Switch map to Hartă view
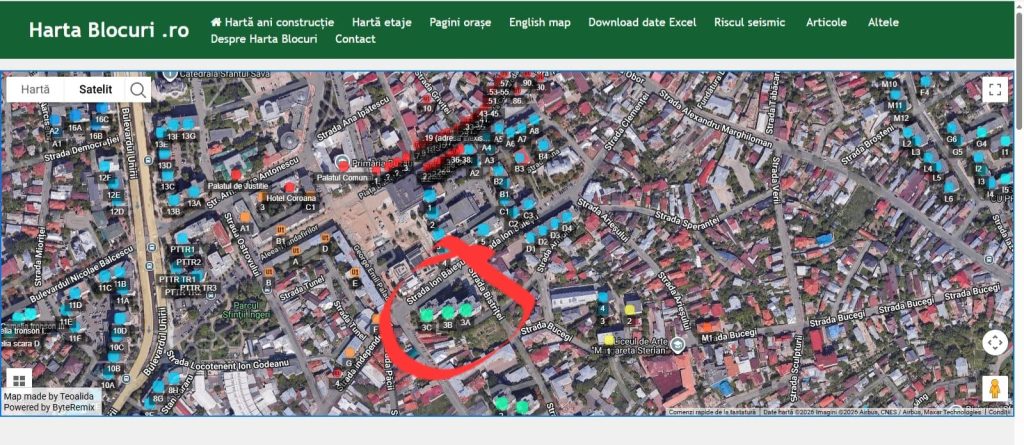This screenshot has height=445, width=1024. point(36,90)
